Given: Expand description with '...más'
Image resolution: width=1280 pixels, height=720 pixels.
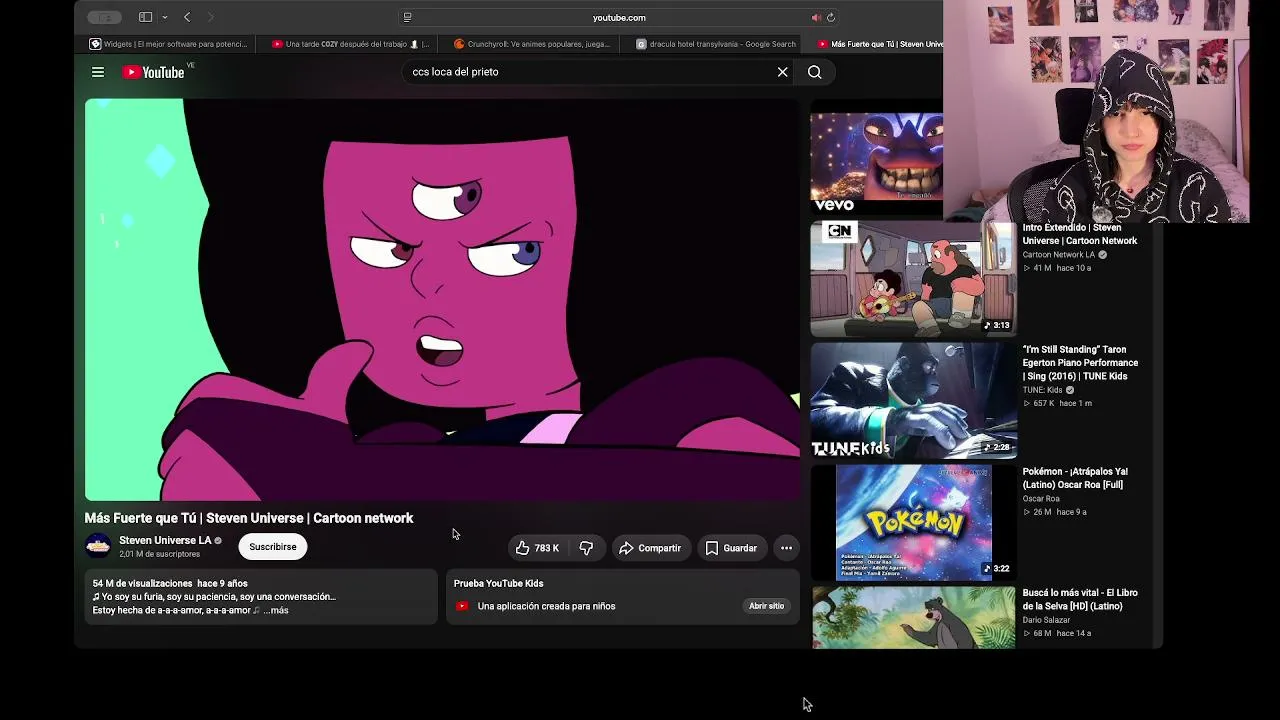Looking at the screenshot, I should [x=276, y=610].
